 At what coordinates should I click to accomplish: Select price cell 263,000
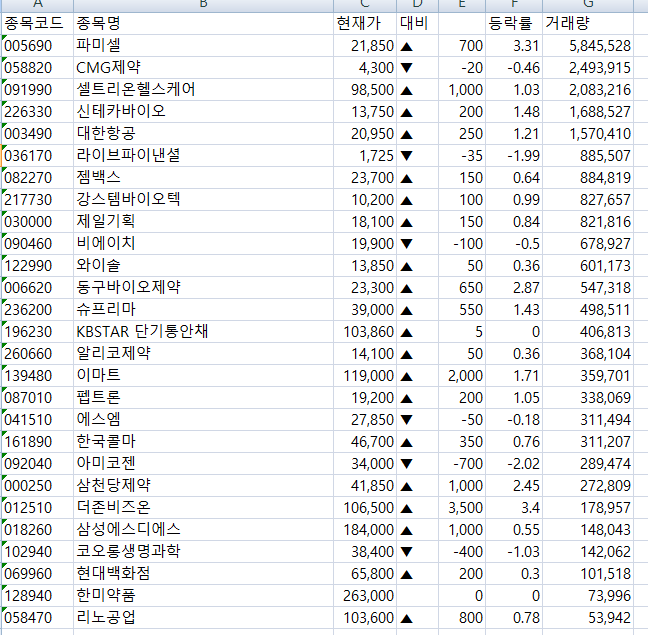pyautogui.click(x=365, y=595)
